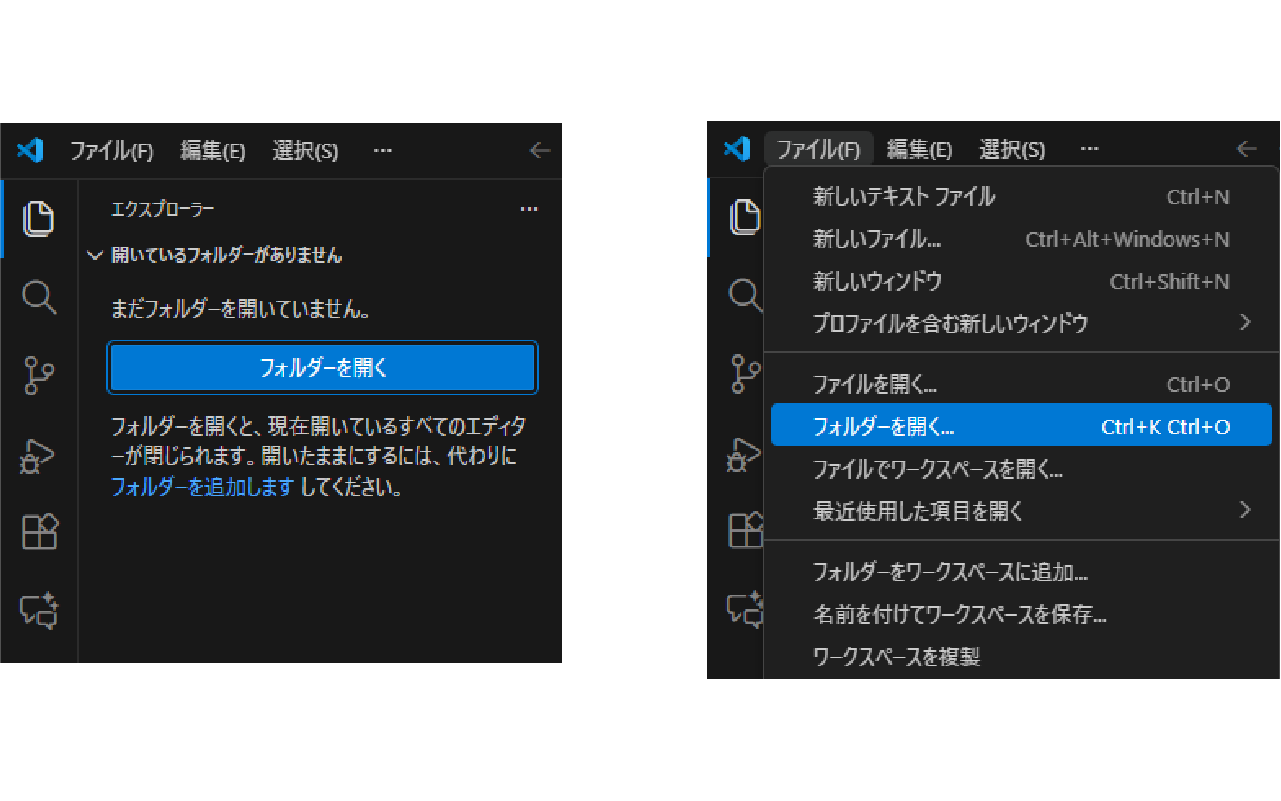Open 選択(S) menu in right window
Screen dimensions: 1281x801
click(1012, 149)
